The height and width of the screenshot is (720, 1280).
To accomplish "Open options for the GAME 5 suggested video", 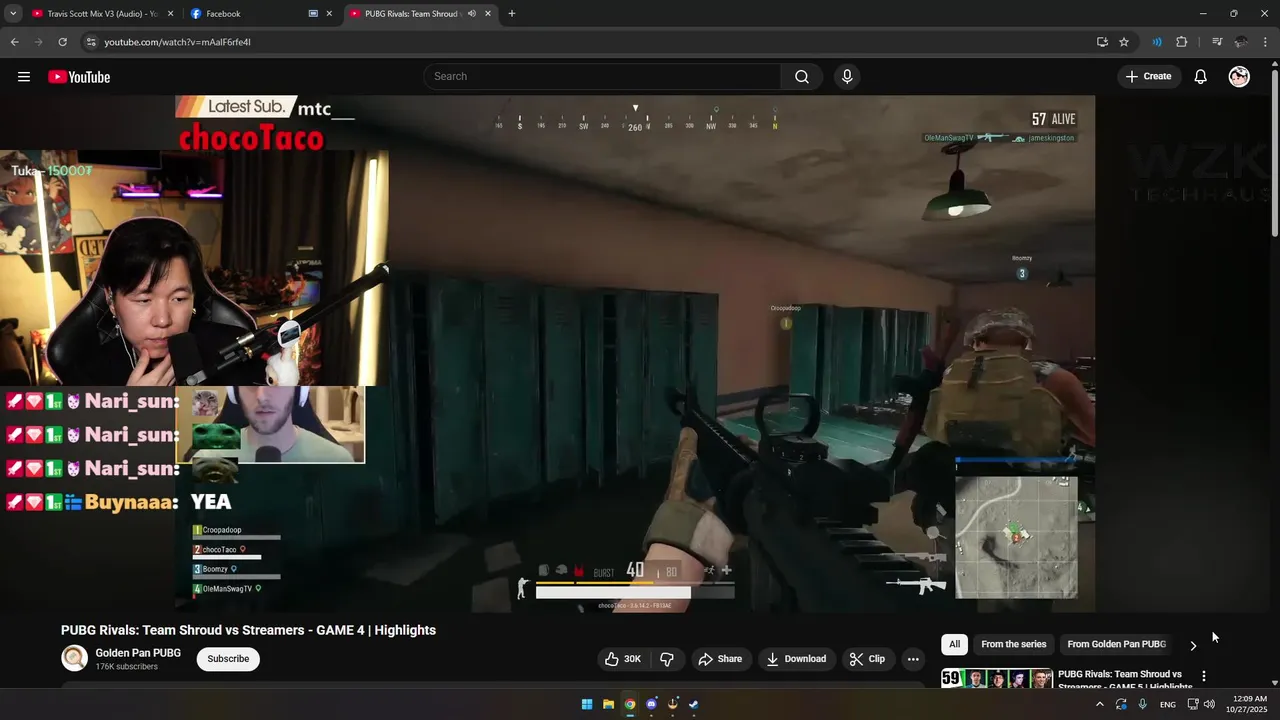I will tap(1204, 677).
